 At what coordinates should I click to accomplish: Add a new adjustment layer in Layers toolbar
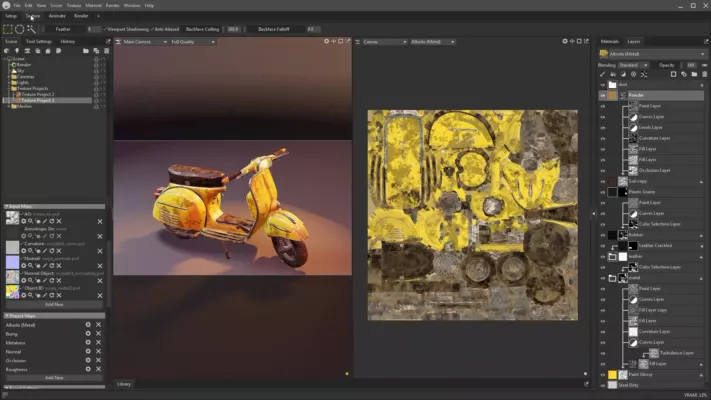[x=623, y=74]
